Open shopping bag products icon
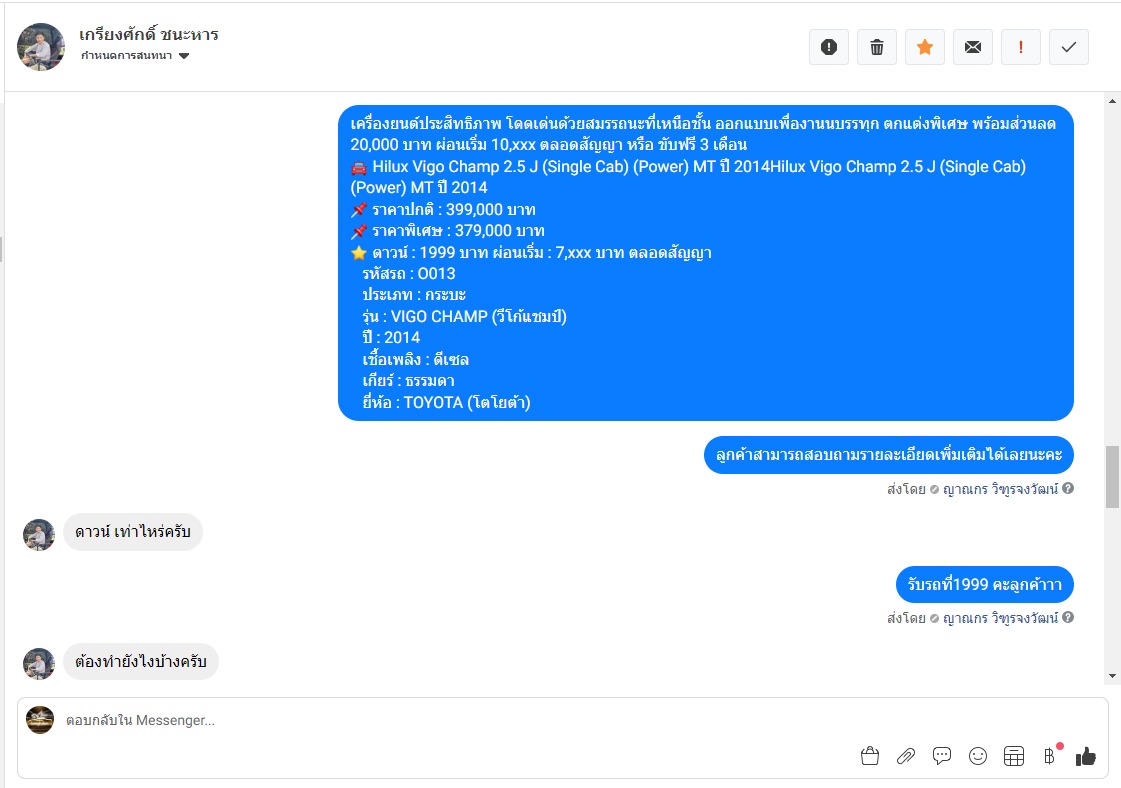Screen dimensions: 1121x788 pyautogui.click(x=869, y=756)
